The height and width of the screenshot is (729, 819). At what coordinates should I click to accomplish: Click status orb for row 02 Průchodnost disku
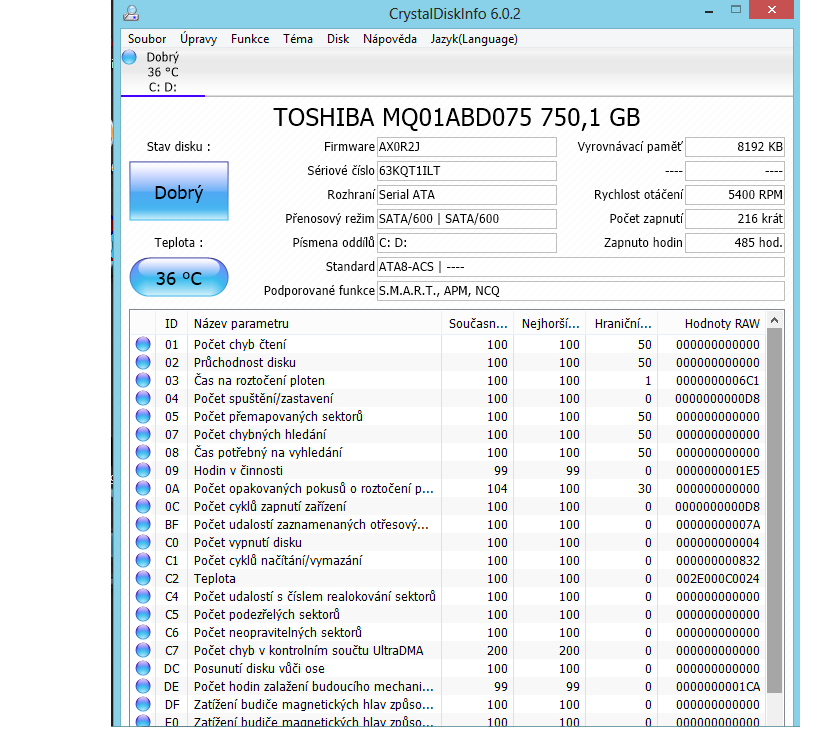143,362
